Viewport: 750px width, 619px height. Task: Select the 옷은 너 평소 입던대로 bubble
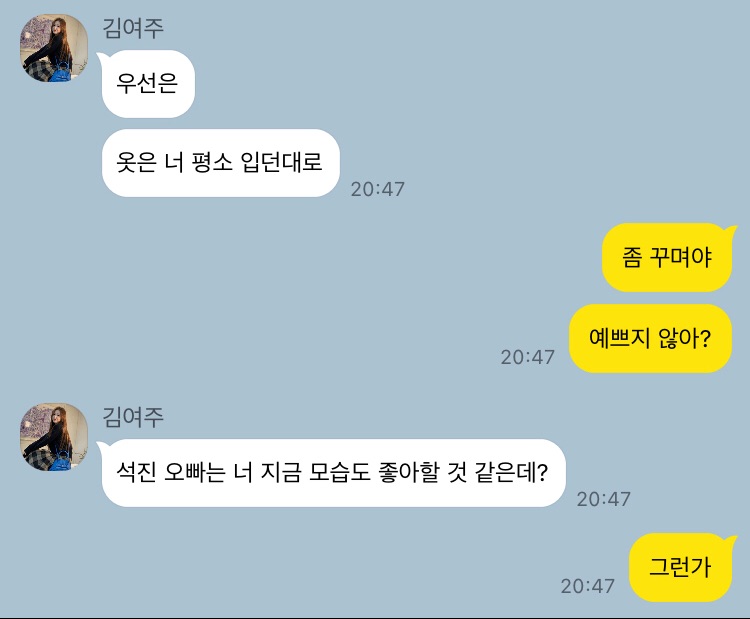221,163
